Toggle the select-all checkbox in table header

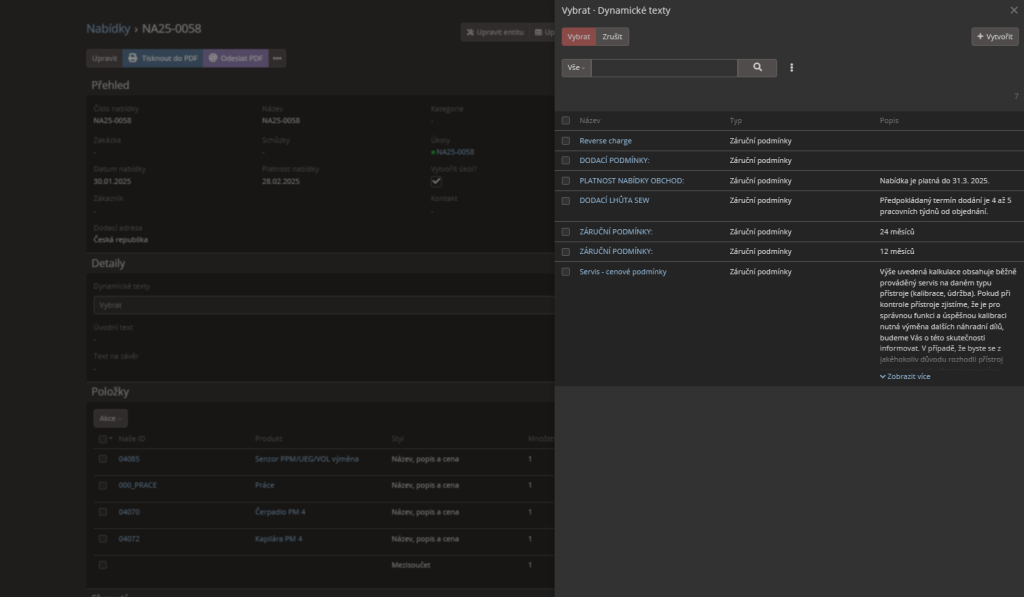(x=566, y=120)
